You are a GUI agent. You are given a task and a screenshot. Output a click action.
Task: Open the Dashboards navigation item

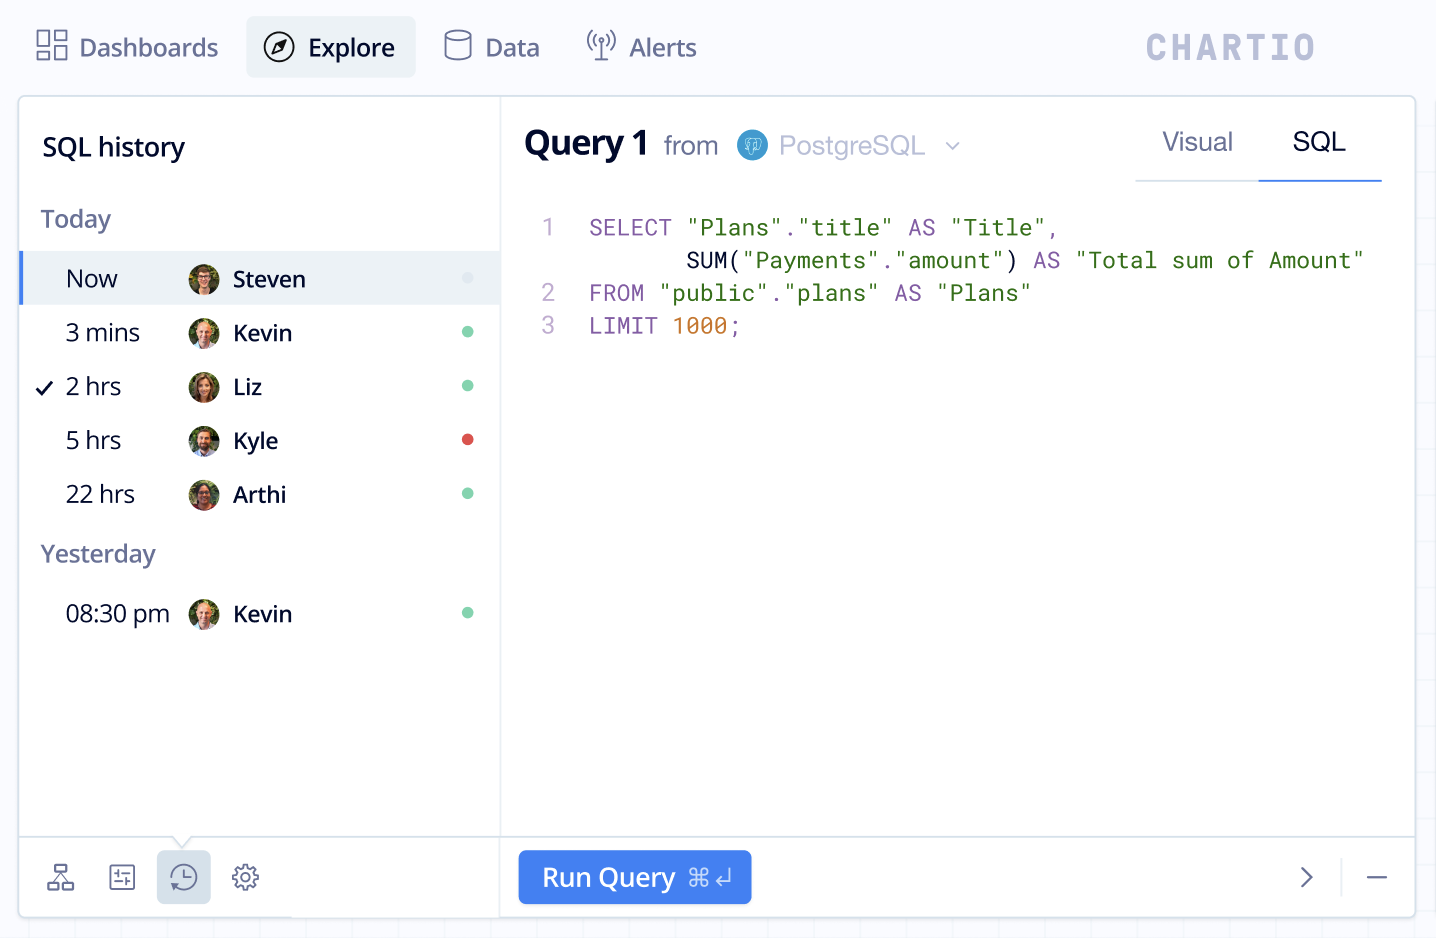127,48
